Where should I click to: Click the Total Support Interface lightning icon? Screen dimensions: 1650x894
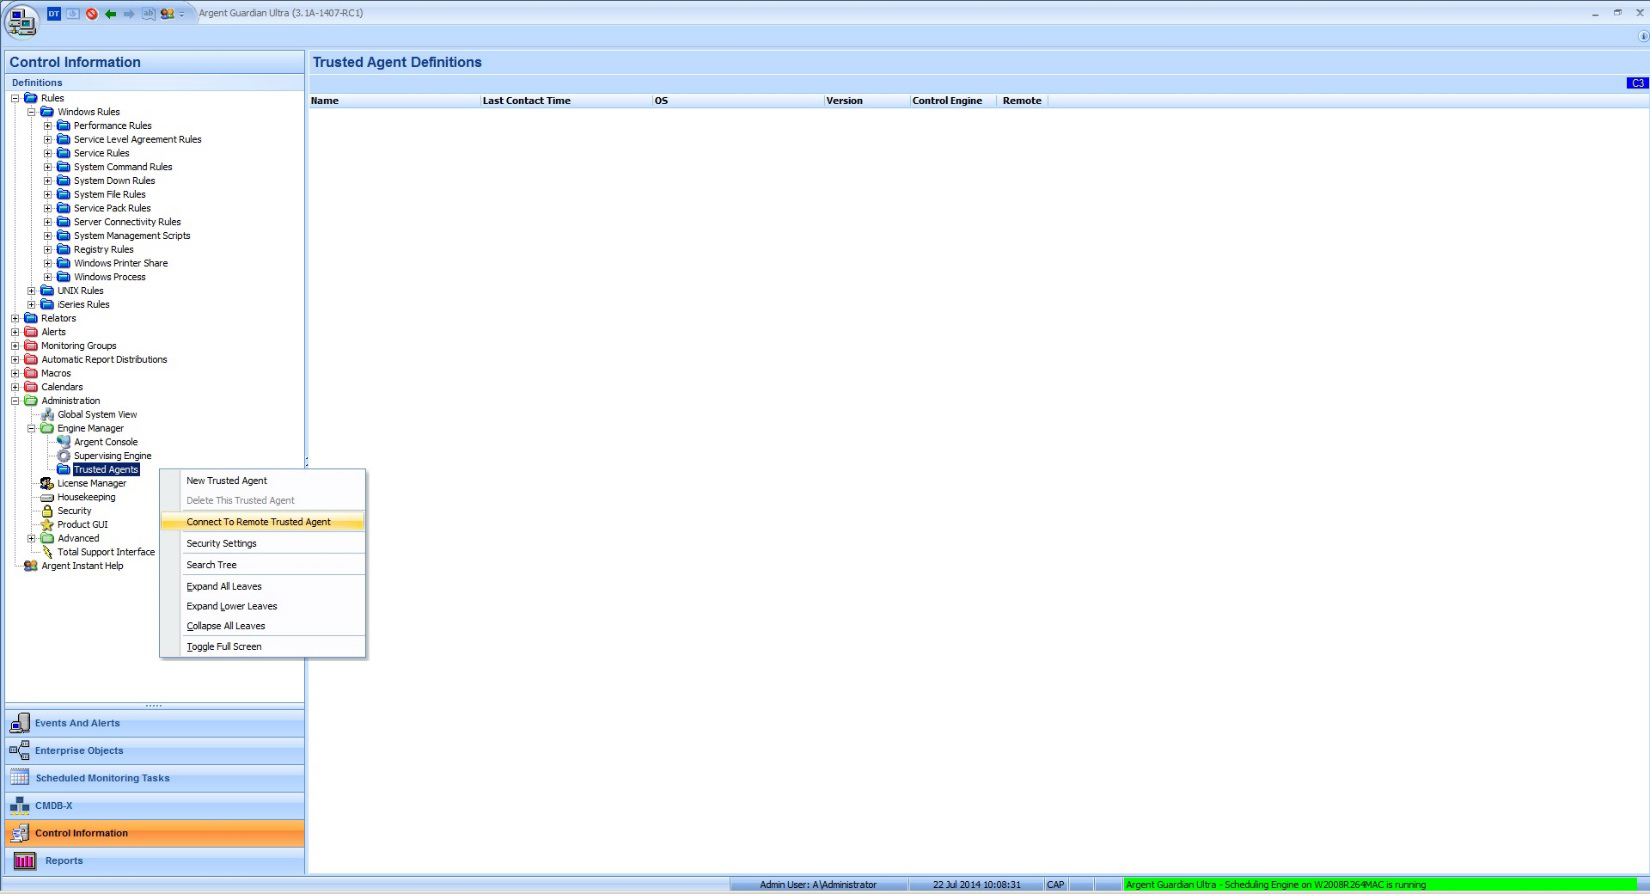(x=47, y=552)
